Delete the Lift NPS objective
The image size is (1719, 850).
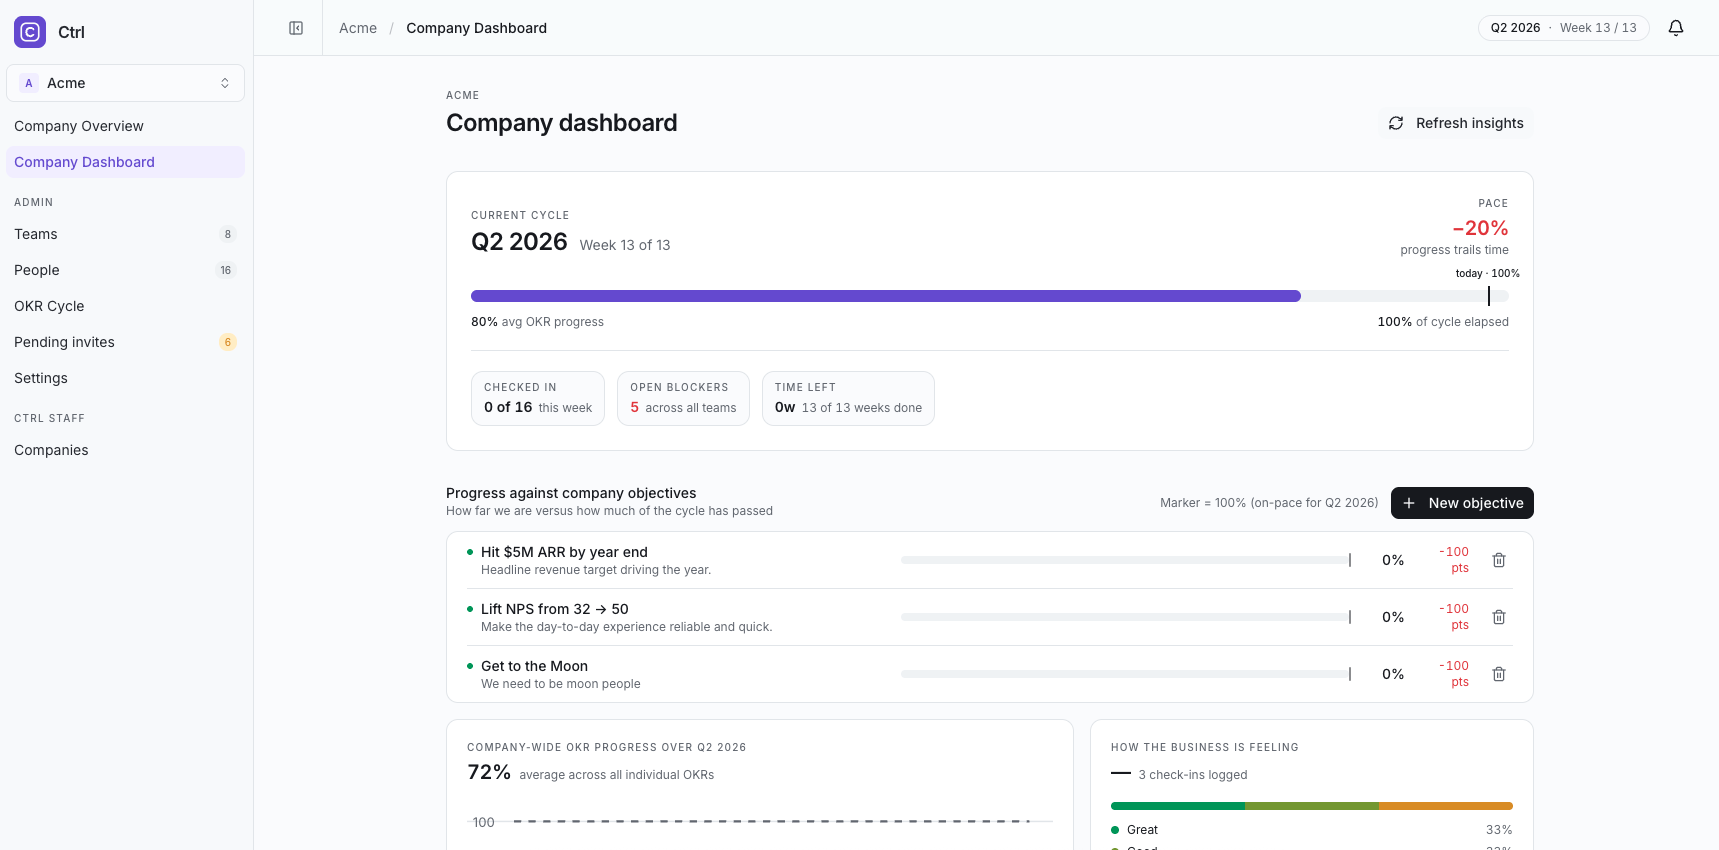pos(1499,617)
